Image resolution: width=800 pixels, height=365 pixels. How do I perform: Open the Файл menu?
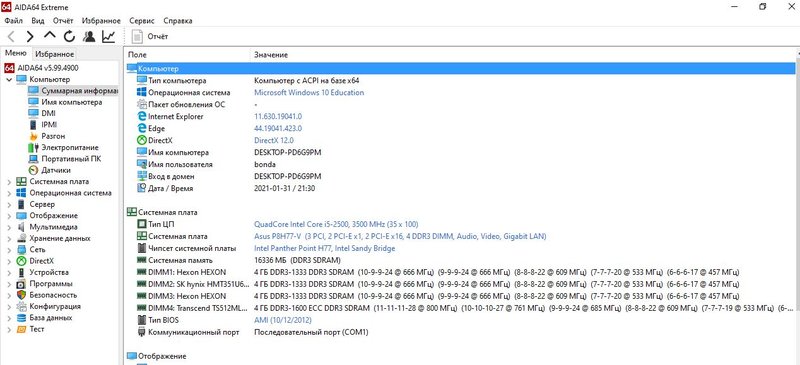[x=13, y=21]
